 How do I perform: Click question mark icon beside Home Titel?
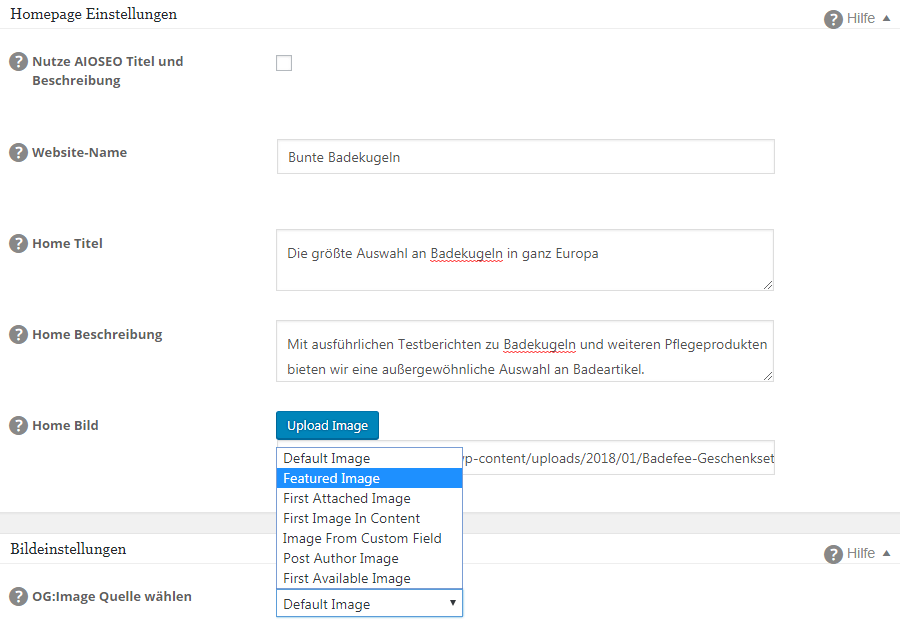[x=18, y=243]
